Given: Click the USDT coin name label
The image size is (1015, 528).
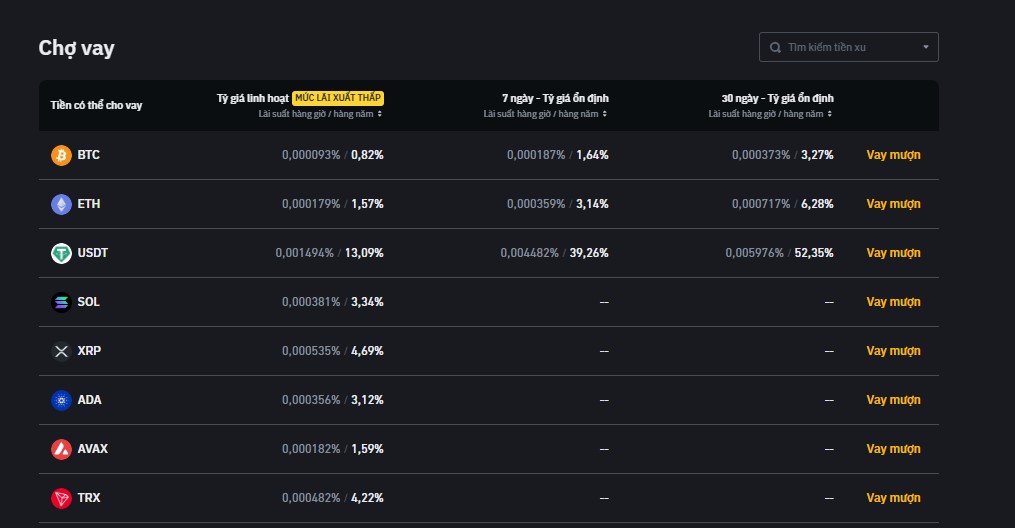Looking at the screenshot, I should pyautogui.click(x=93, y=253).
